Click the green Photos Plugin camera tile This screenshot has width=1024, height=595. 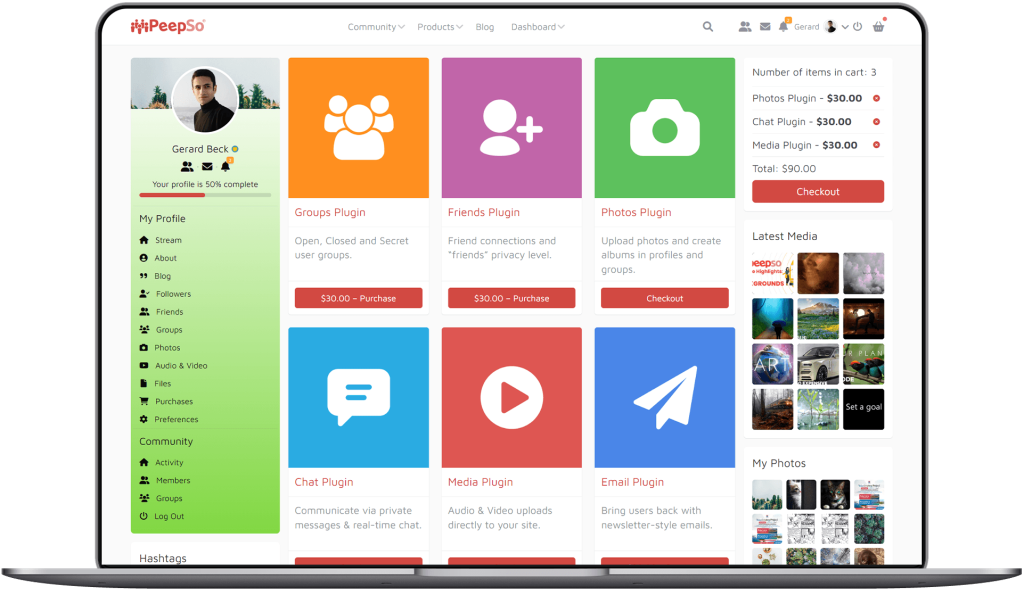coord(665,128)
